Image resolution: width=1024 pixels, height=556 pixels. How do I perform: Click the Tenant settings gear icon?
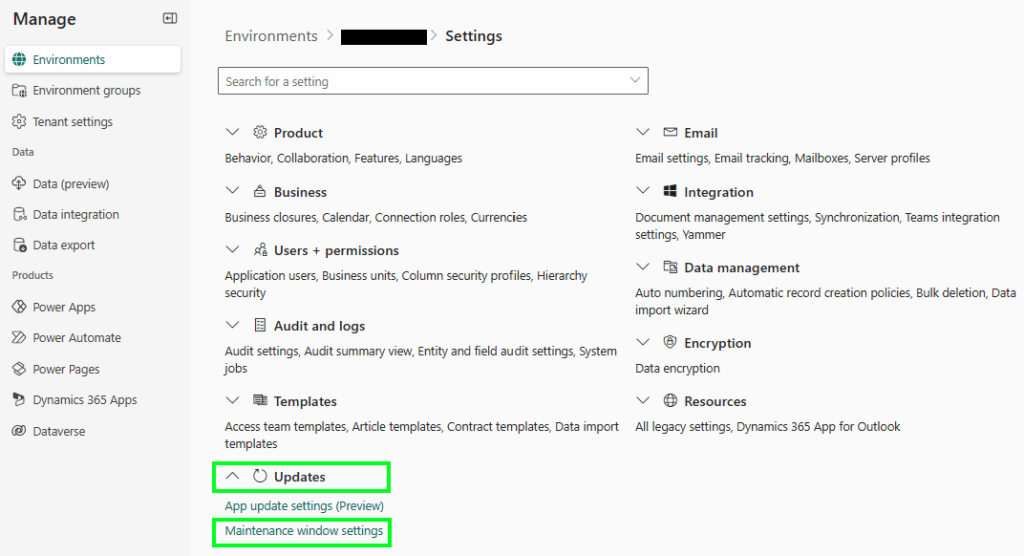[19, 122]
